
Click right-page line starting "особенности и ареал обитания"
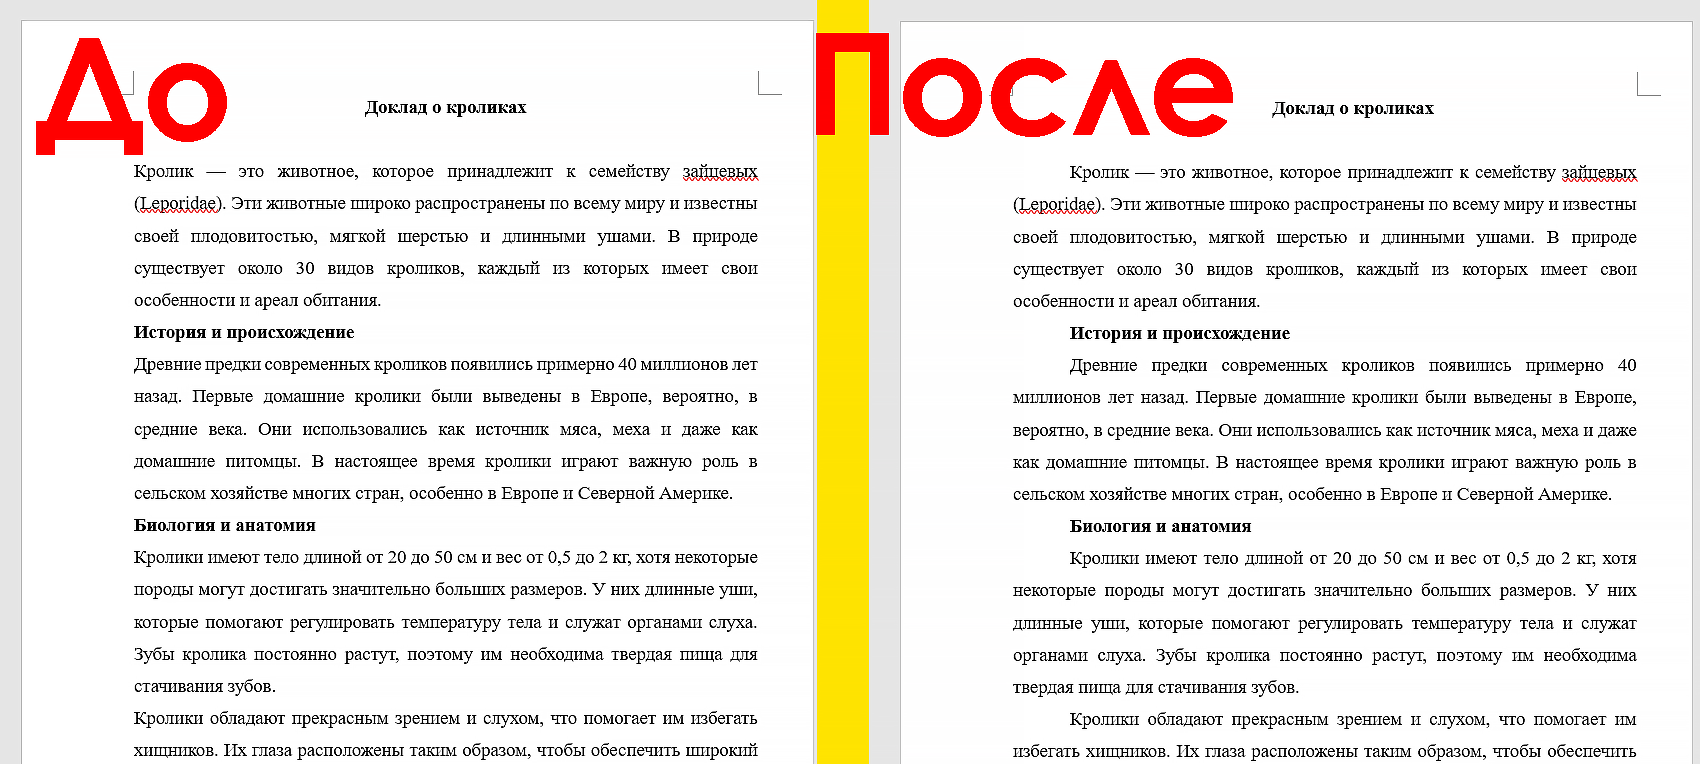[x=1137, y=301]
